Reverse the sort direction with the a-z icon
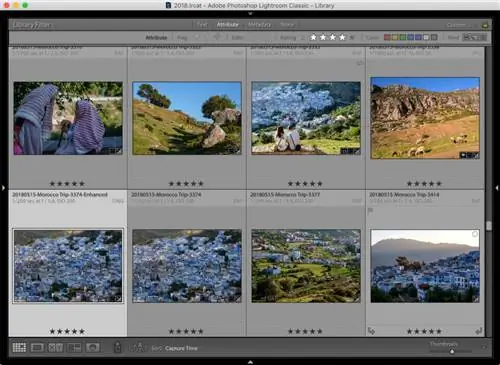 tap(137, 347)
